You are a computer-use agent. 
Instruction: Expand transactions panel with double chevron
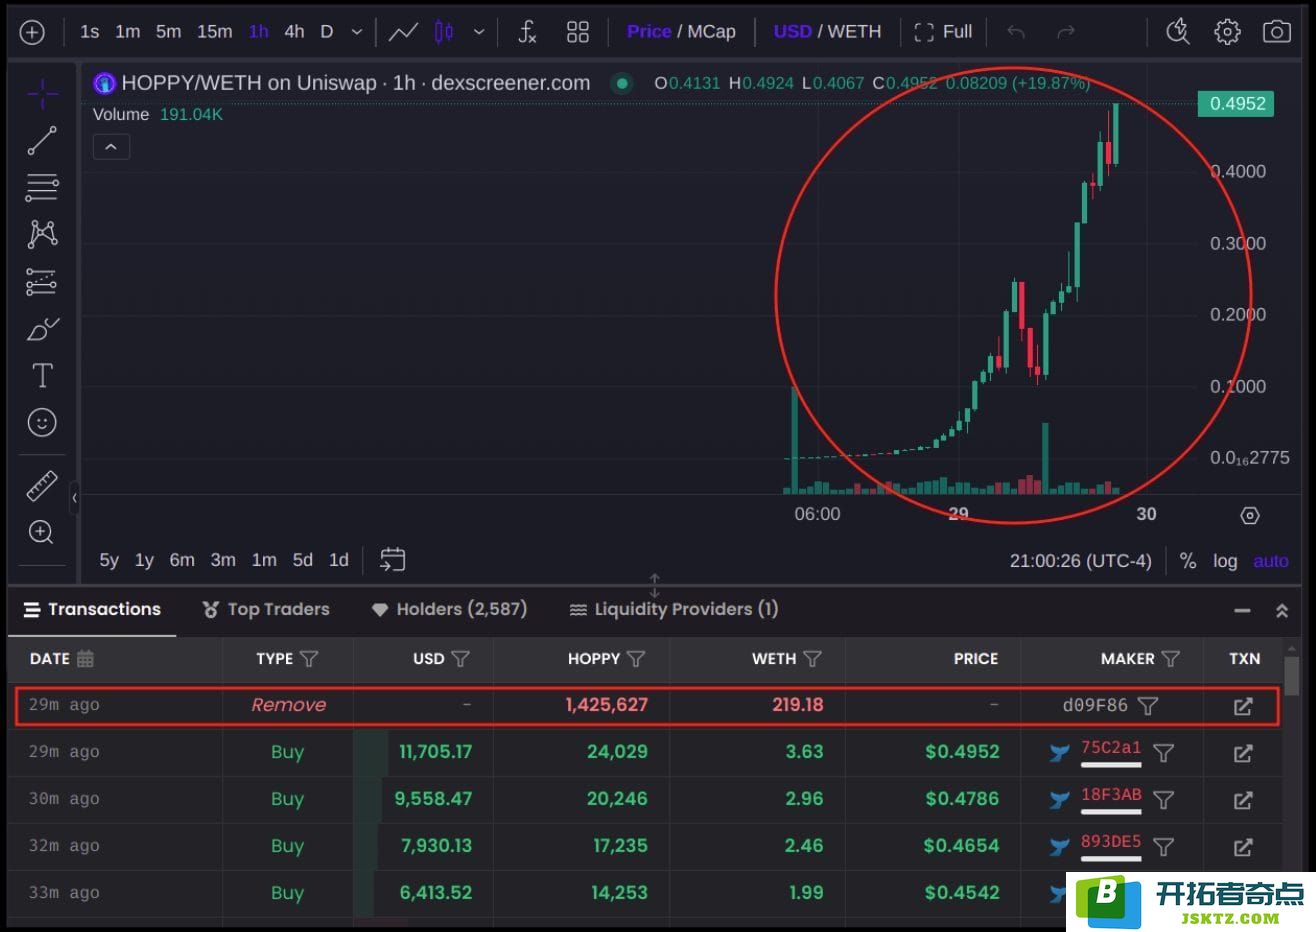coord(1282,610)
